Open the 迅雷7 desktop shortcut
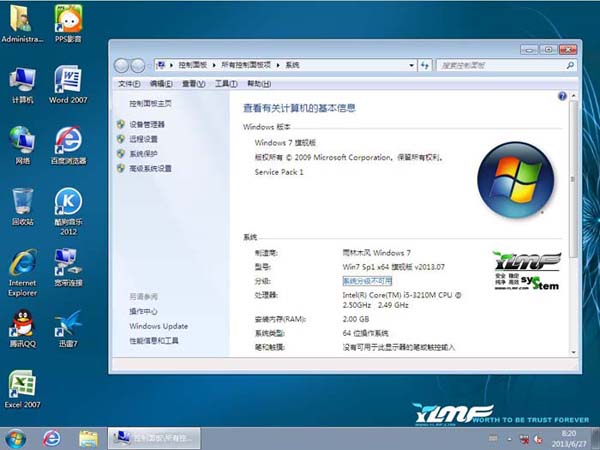This screenshot has height=450, width=600. 67,326
